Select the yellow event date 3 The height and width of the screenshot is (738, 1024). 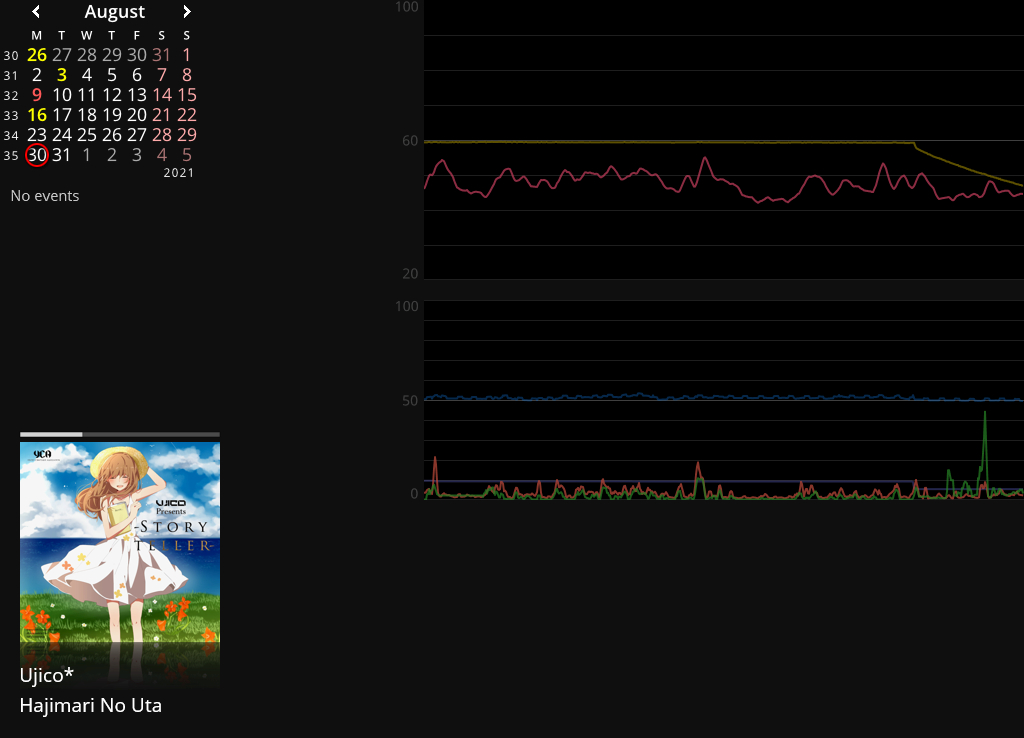61,75
